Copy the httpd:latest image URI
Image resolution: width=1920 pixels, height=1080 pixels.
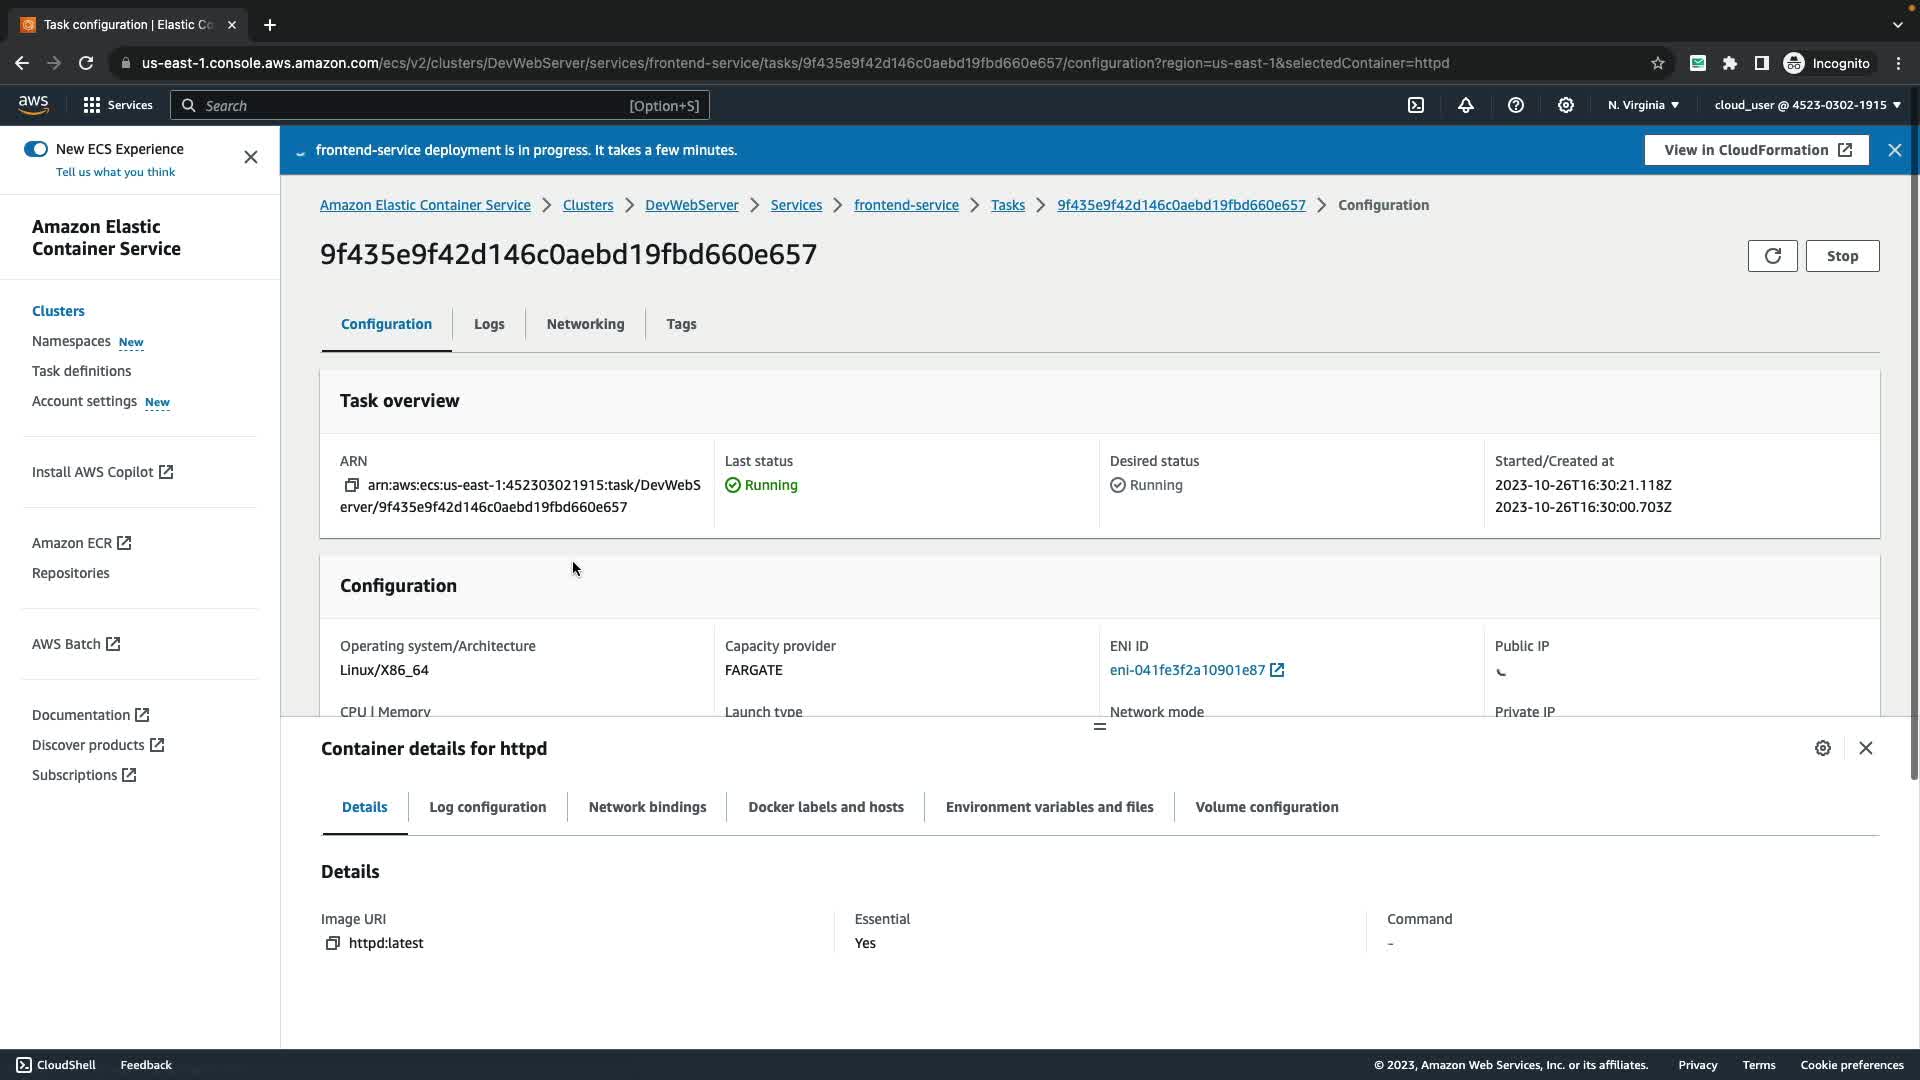pos(333,943)
